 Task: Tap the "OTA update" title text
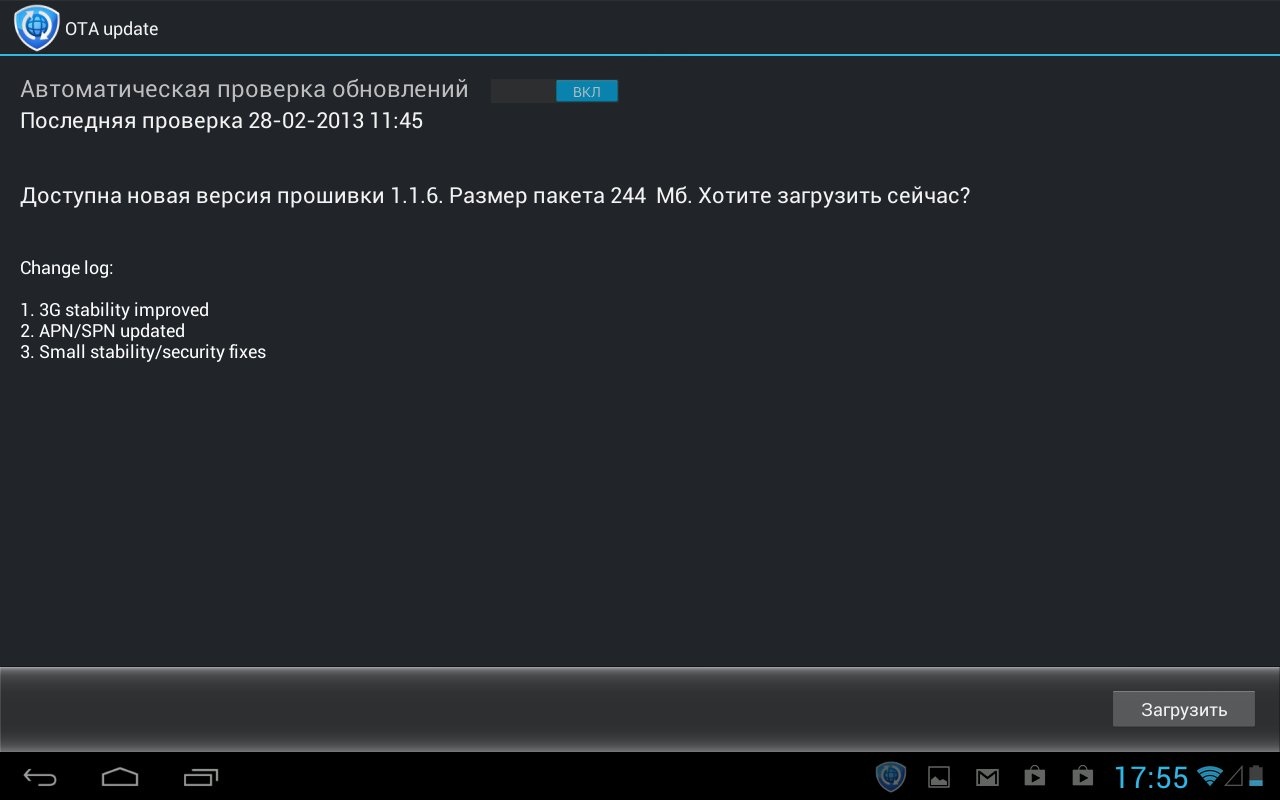pyautogui.click(x=112, y=29)
